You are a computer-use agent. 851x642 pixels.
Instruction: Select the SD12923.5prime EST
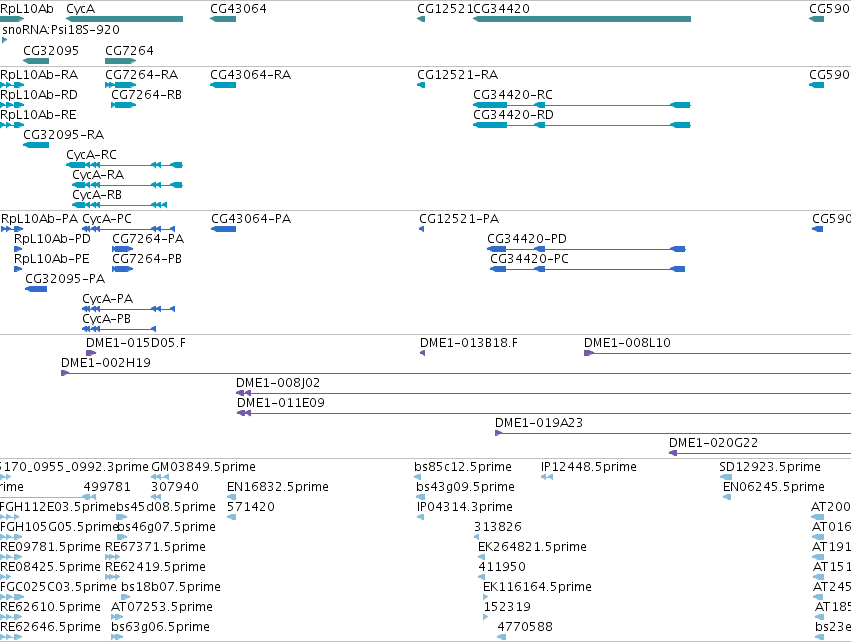click(726, 477)
